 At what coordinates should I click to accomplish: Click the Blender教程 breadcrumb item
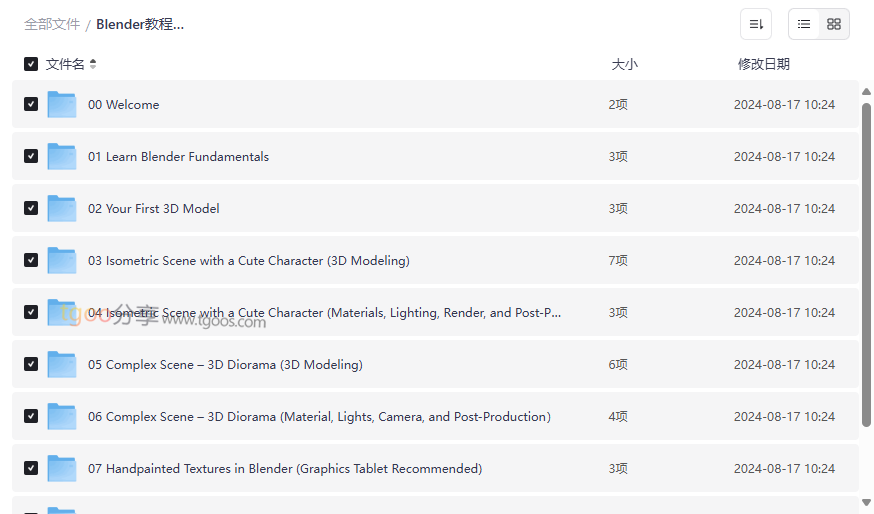pos(140,24)
